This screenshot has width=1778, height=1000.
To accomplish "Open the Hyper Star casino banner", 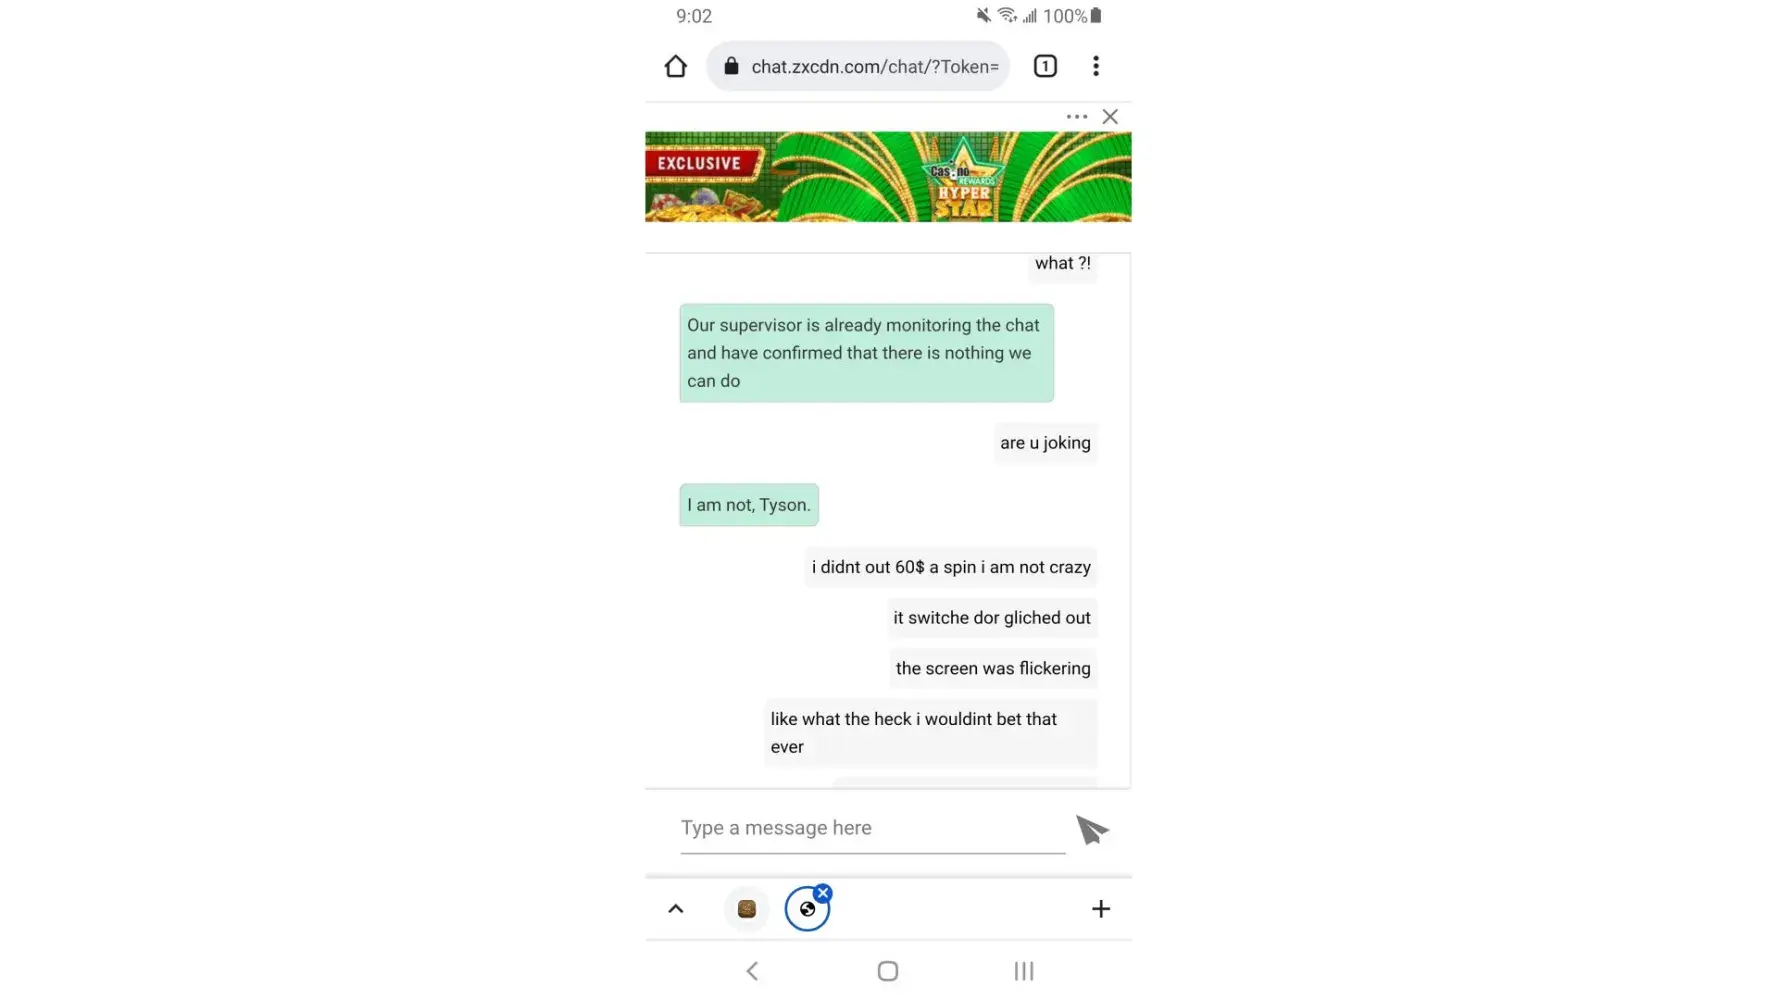I will [x=888, y=177].
